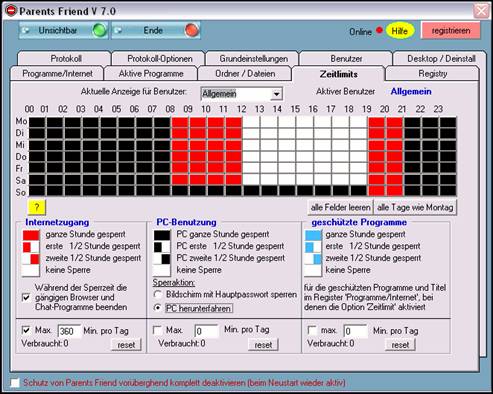Pick Internet 'erste 1/2 Stunde gesperrt' swatch
The height and width of the screenshot is (394, 493).
(x=31, y=247)
